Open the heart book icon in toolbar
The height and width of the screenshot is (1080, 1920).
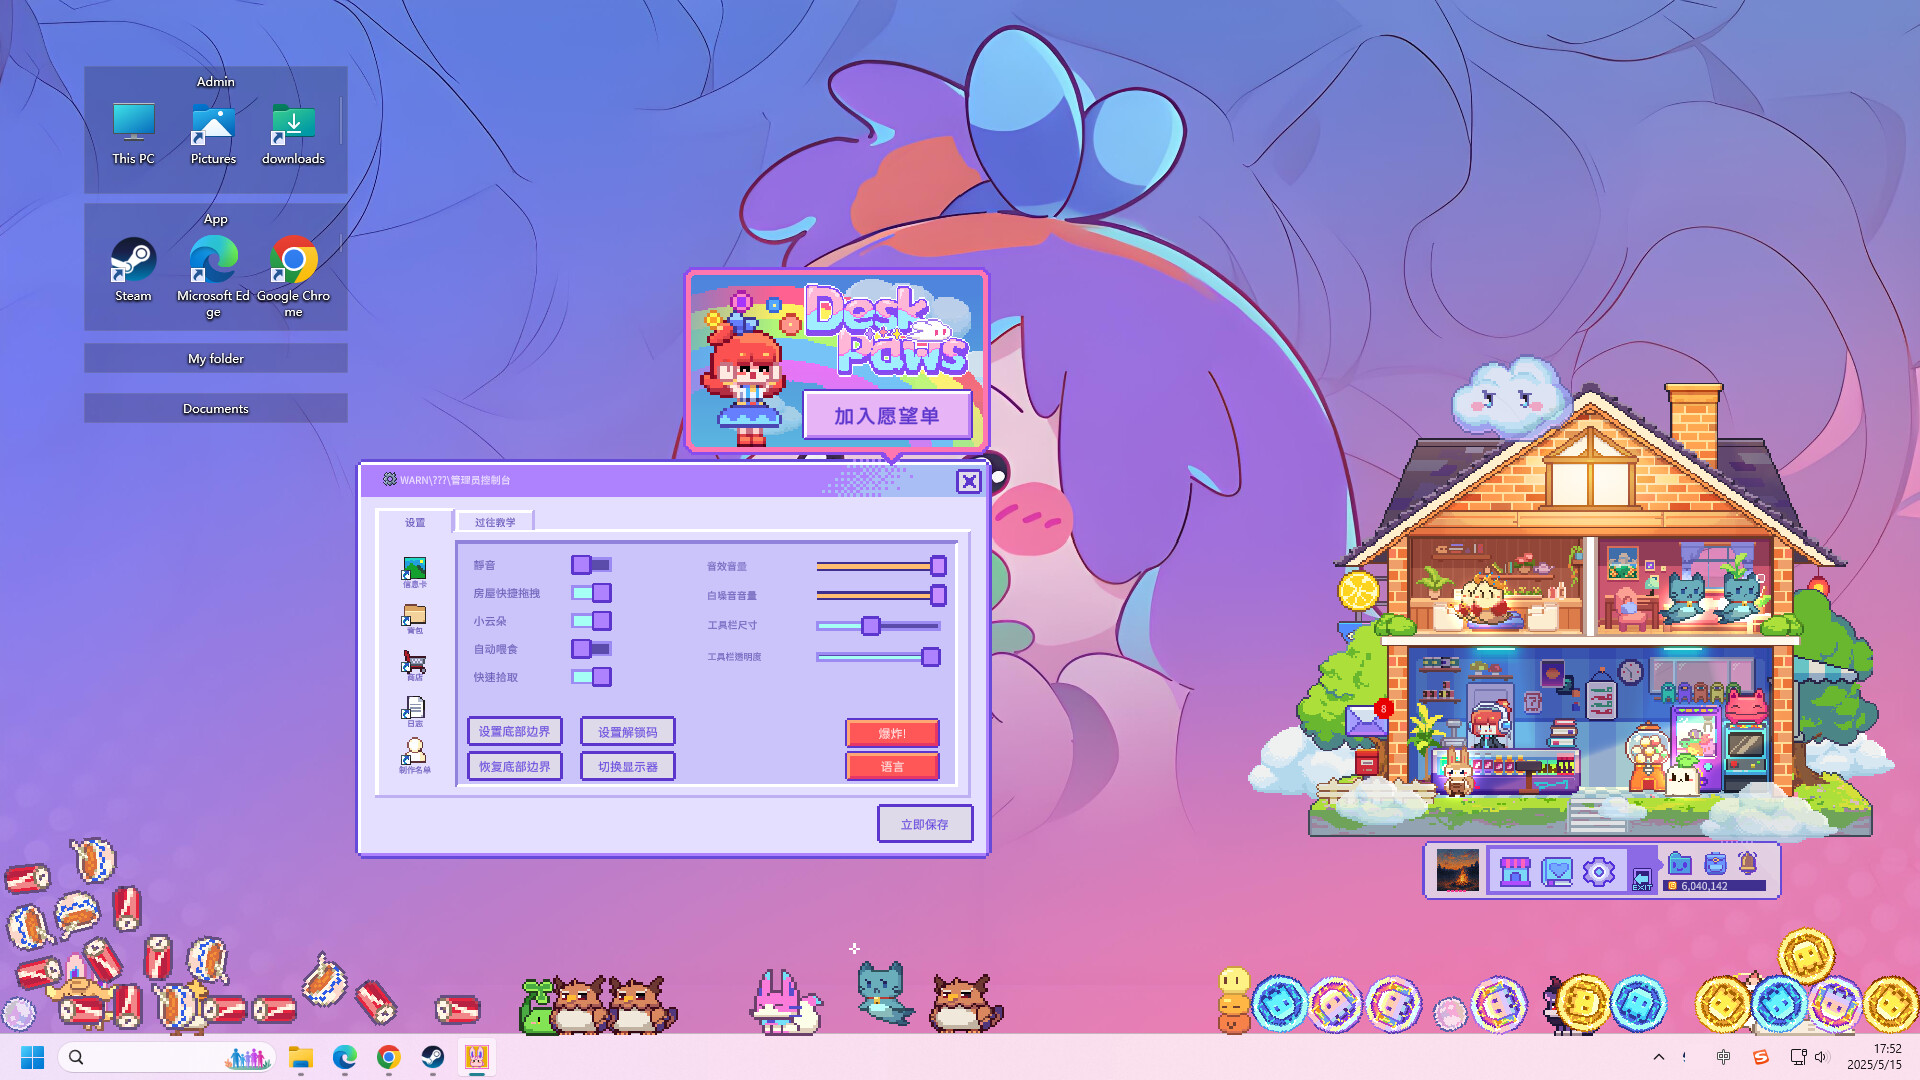[1557, 871]
